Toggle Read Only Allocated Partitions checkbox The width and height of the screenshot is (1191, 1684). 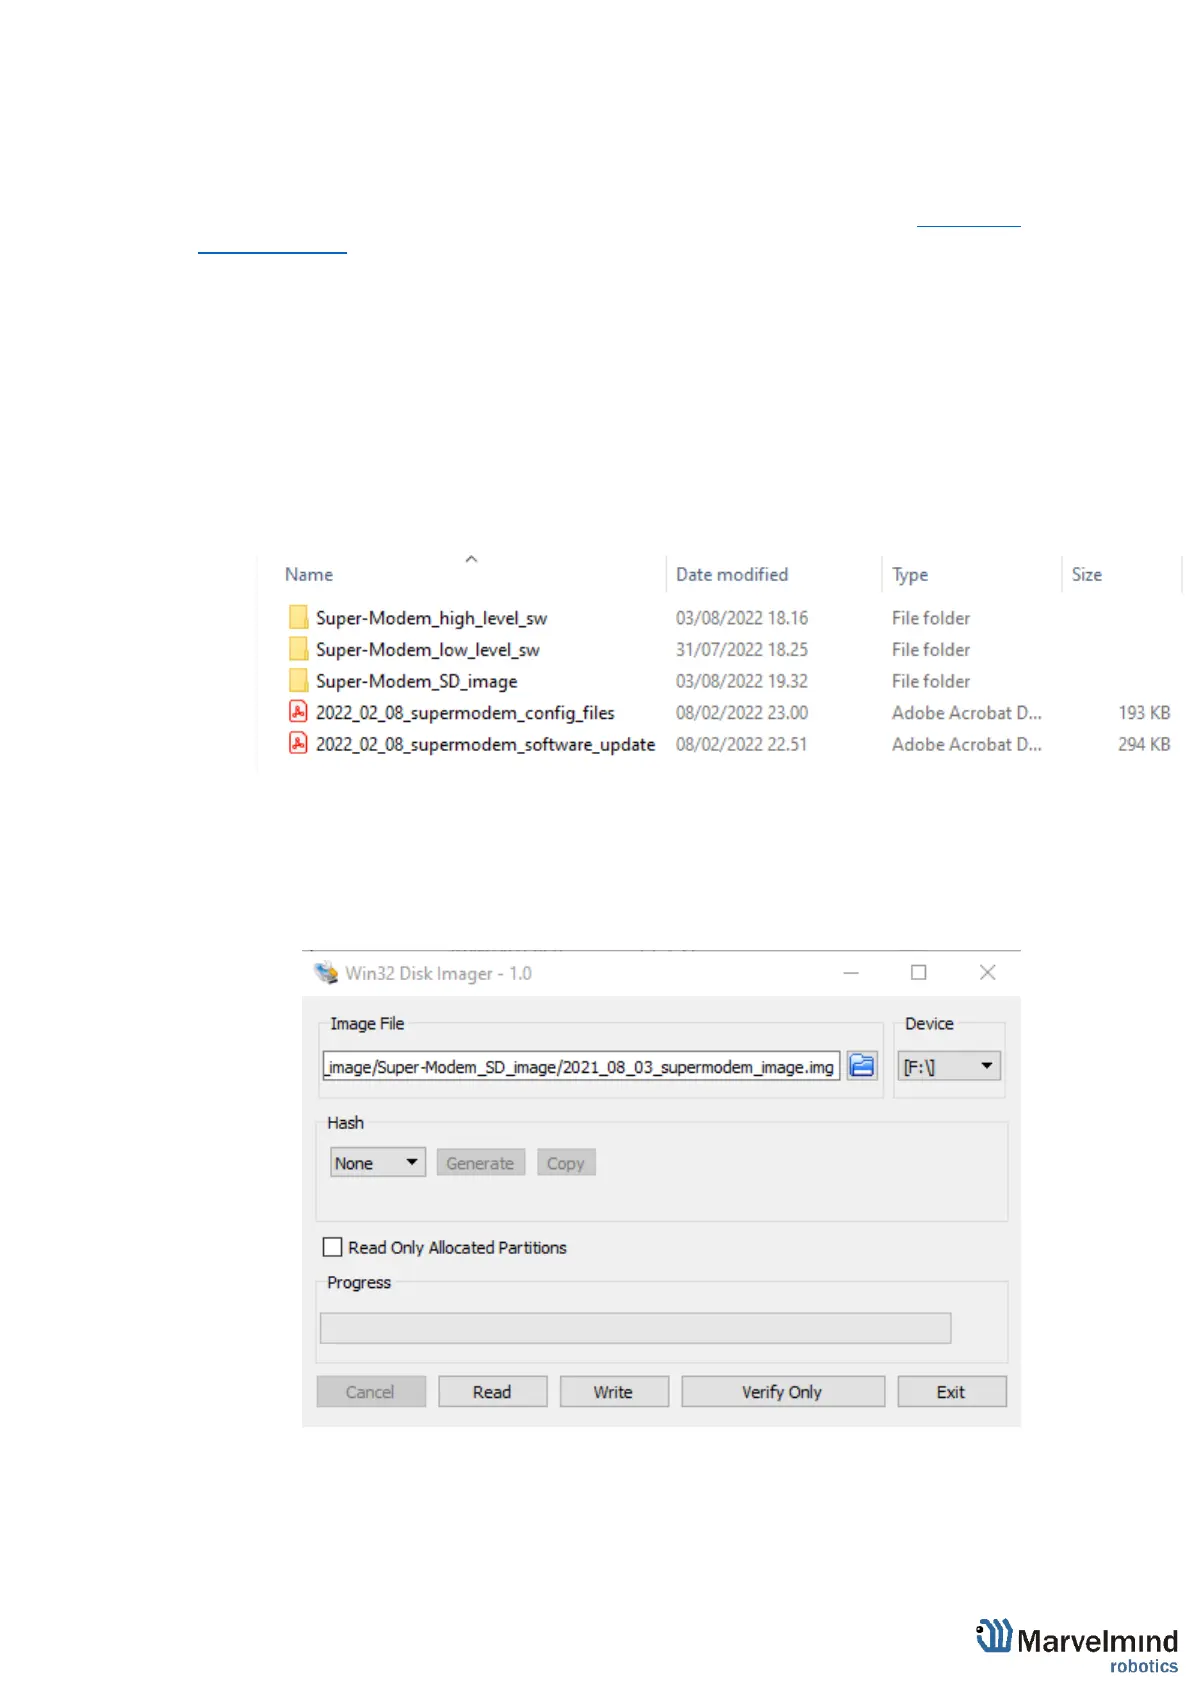coord(333,1247)
